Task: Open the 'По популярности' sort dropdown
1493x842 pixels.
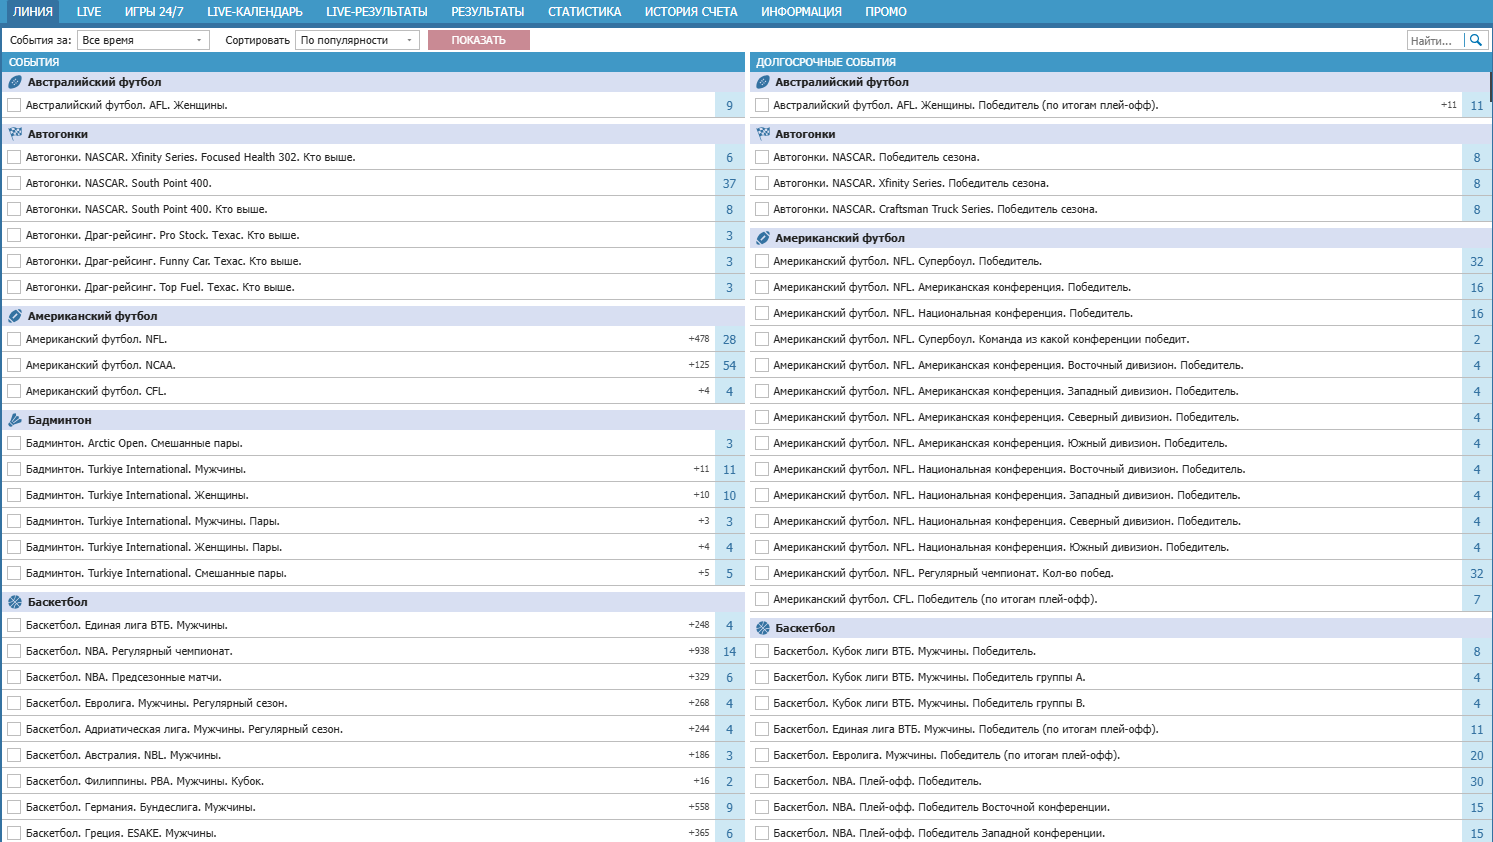Action: click(x=357, y=40)
